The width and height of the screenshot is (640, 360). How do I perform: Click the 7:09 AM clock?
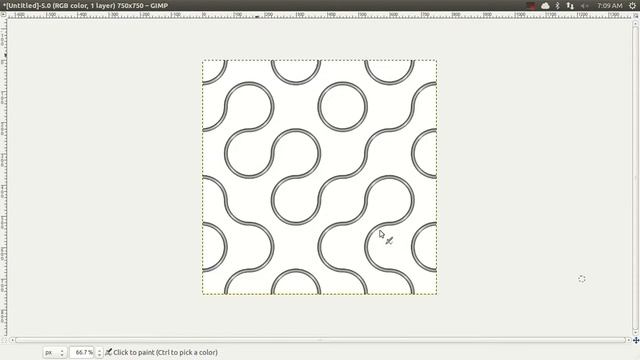coord(609,6)
